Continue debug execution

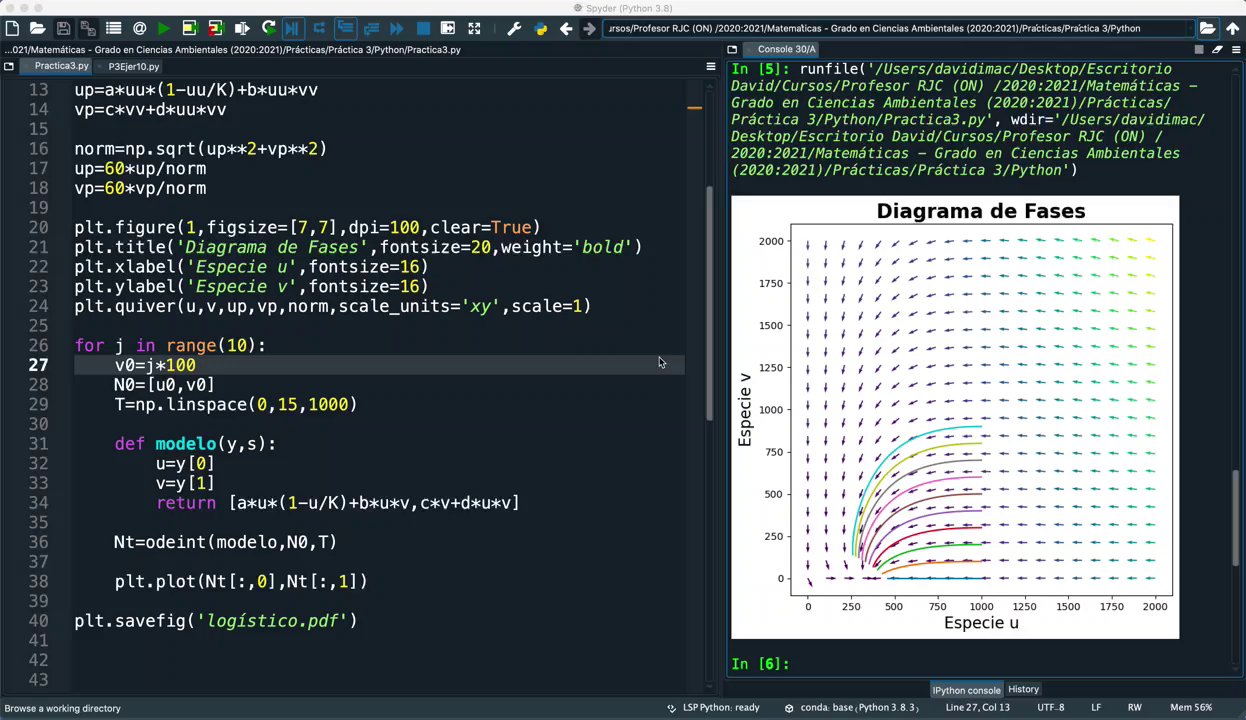pos(397,28)
